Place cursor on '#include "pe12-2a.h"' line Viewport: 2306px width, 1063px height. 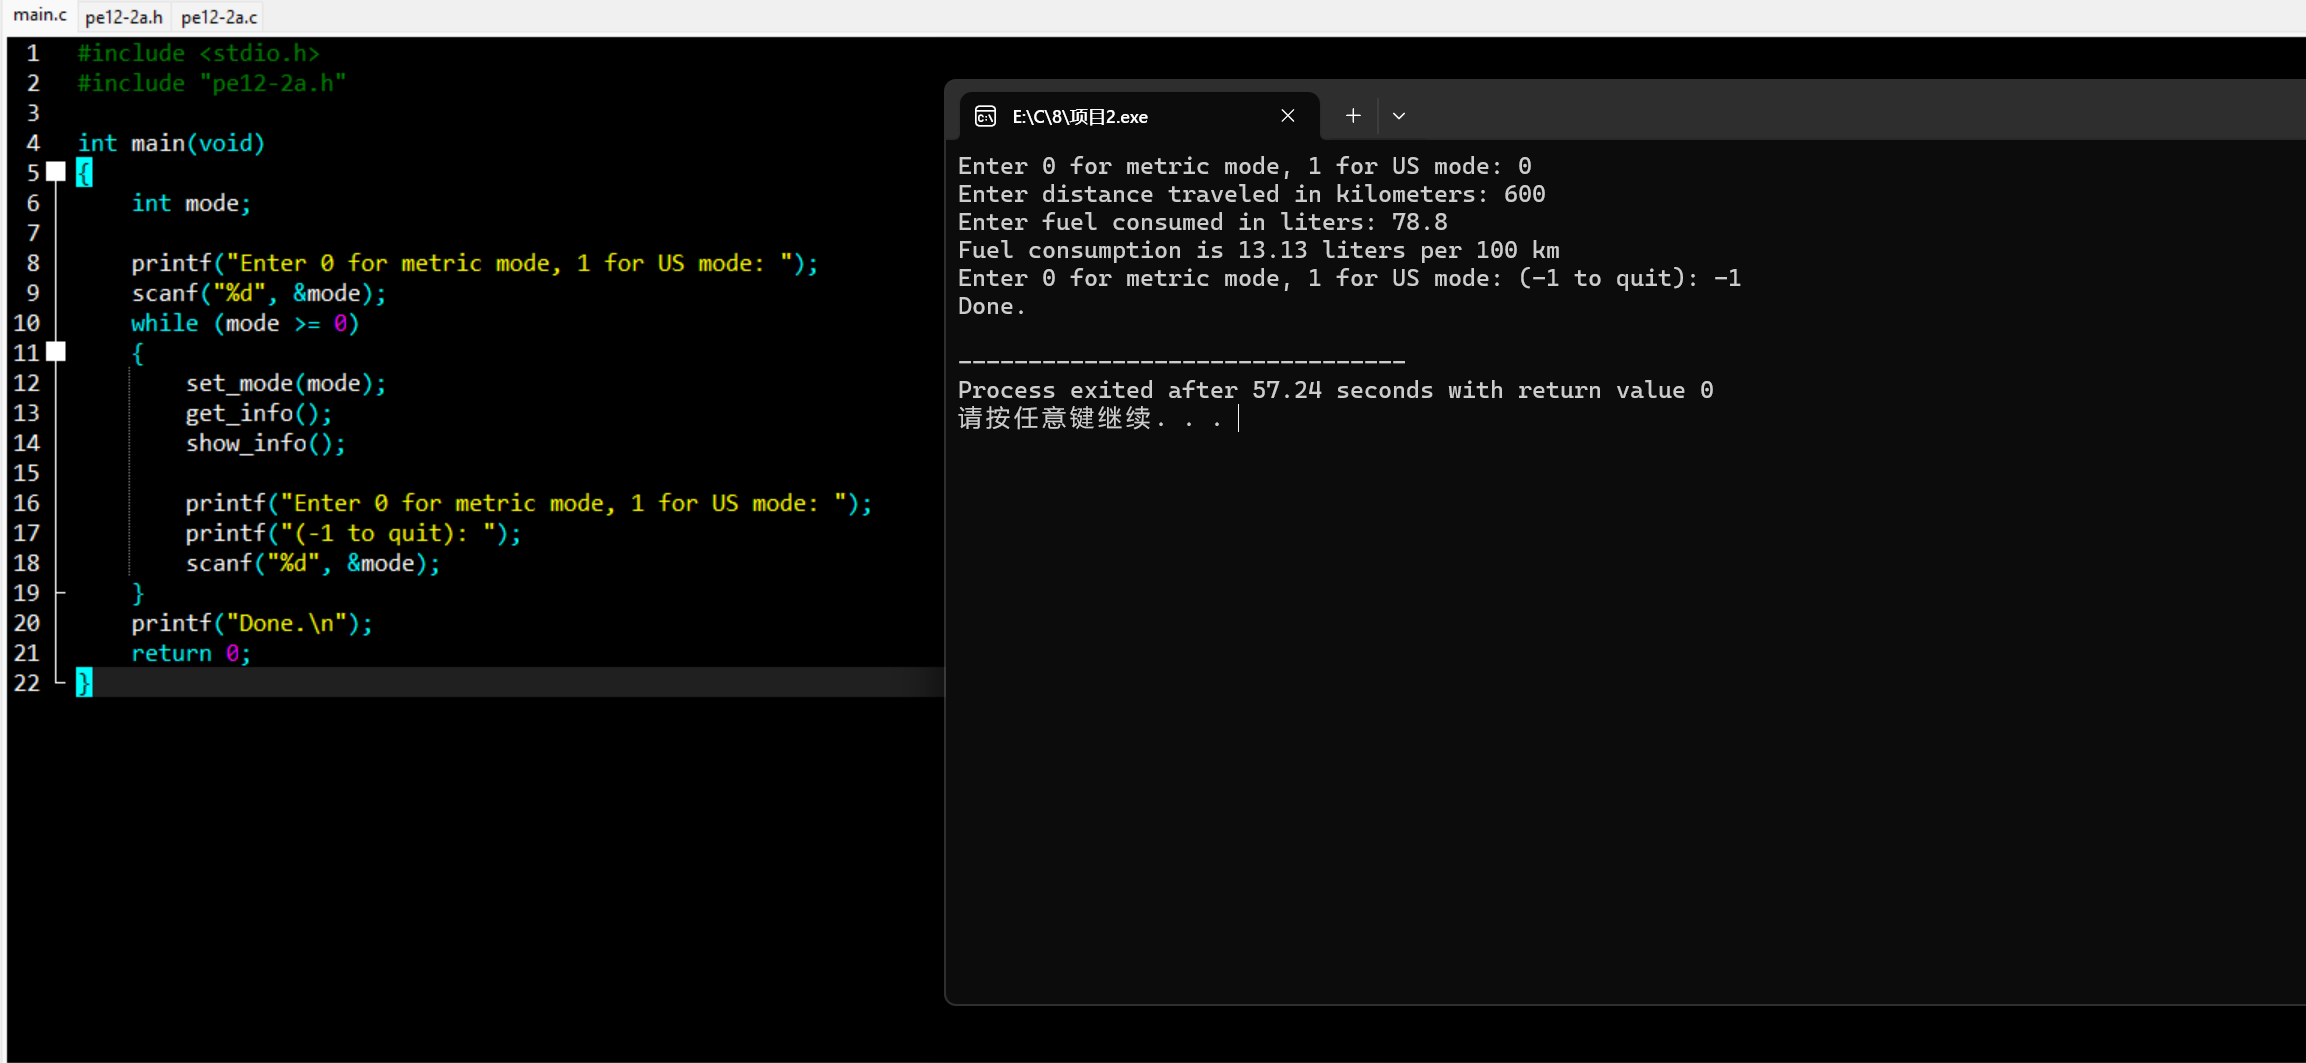(212, 83)
